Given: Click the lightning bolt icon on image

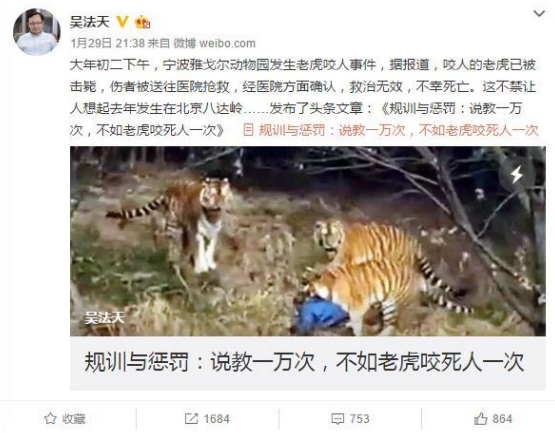Looking at the screenshot, I should tap(517, 174).
